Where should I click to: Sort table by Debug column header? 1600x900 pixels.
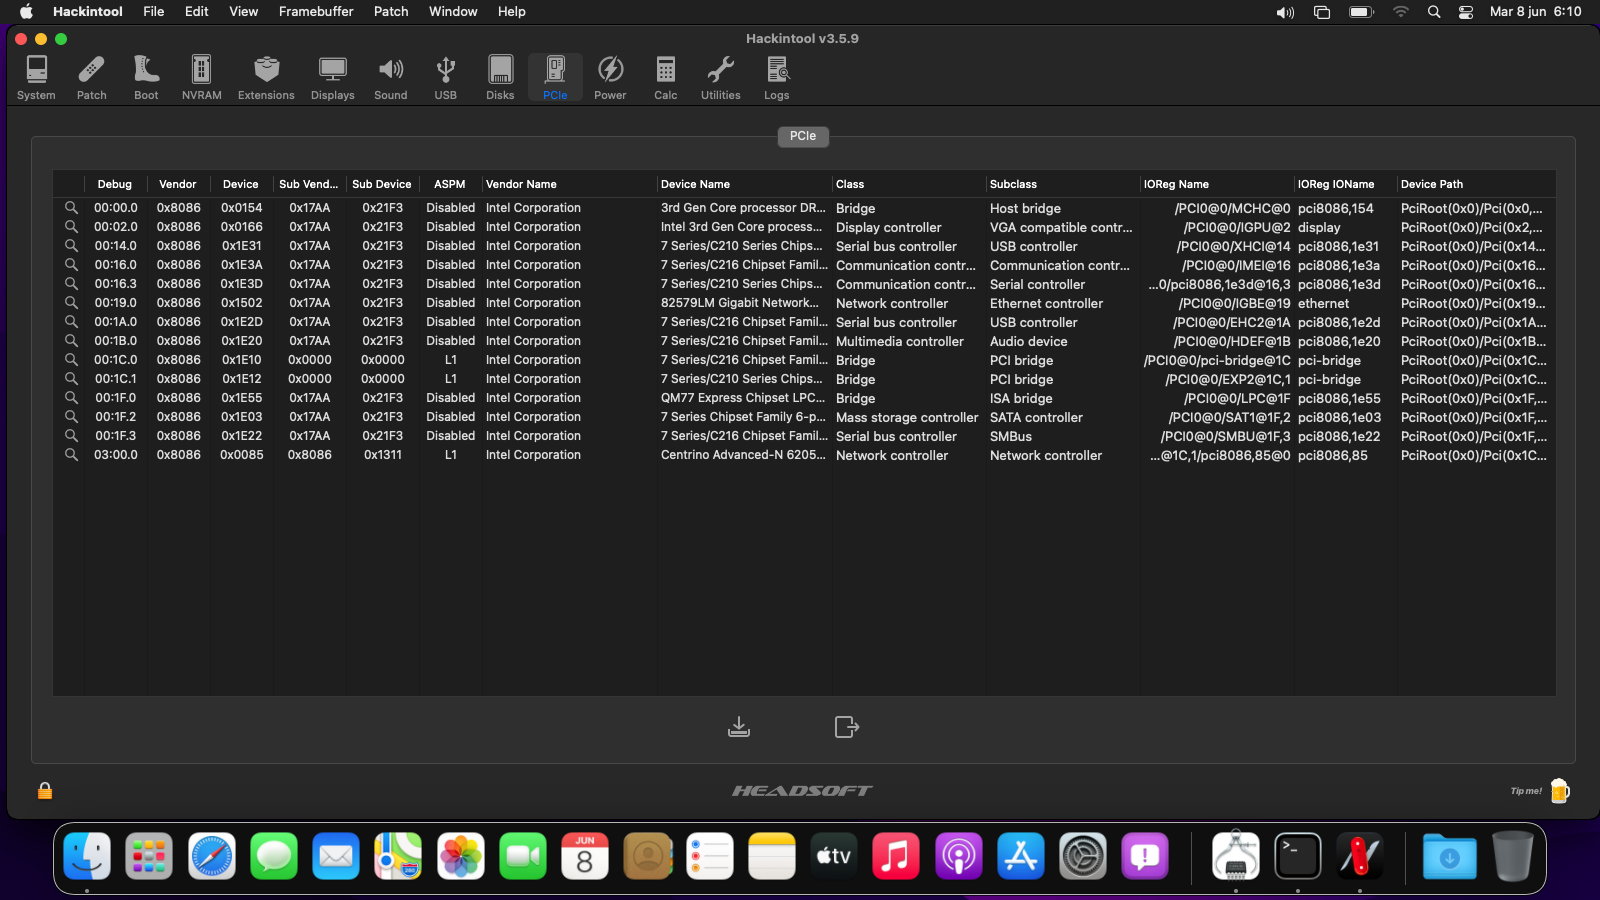115,184
